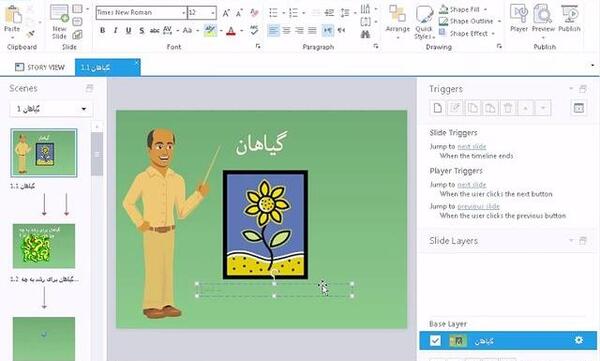
Task: Select the Format Painter brush icon
Action: point(31,34)
